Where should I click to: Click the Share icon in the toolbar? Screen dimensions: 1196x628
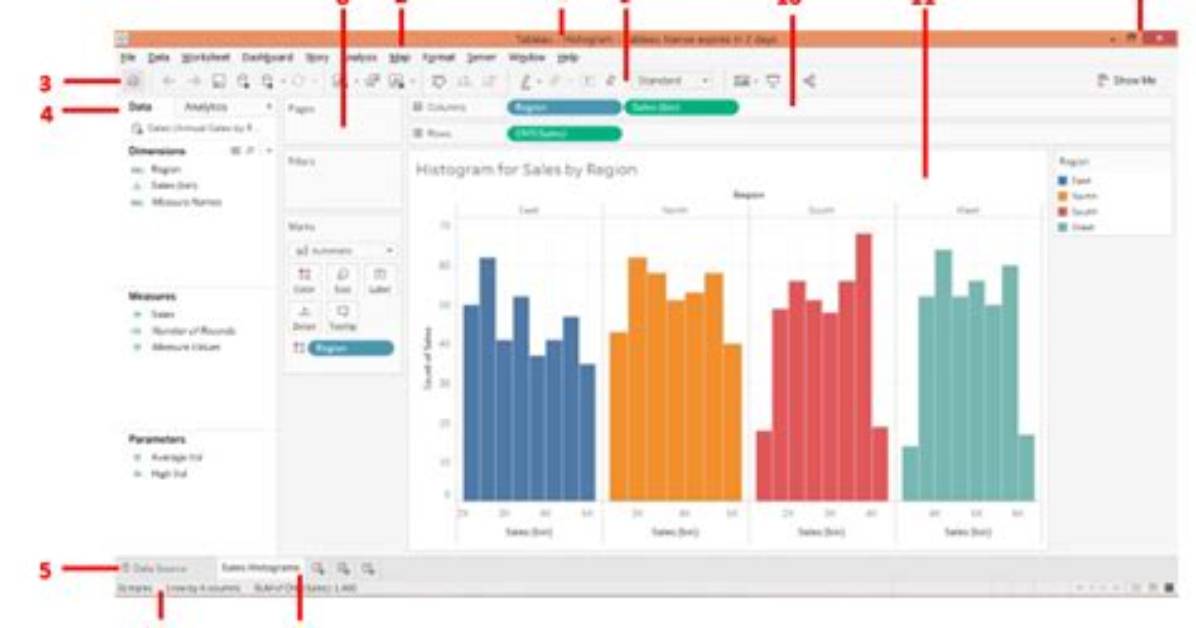coord(809,81)
